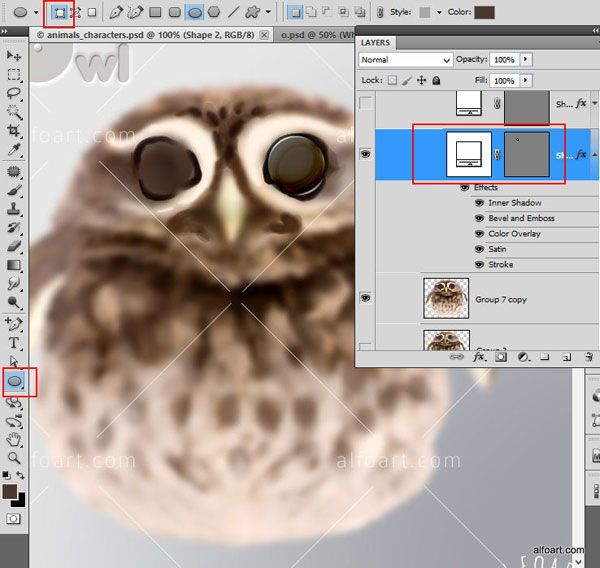This screenshot has height=568, width=600.
Task: Select the Smudge tool
Action: 14,284
